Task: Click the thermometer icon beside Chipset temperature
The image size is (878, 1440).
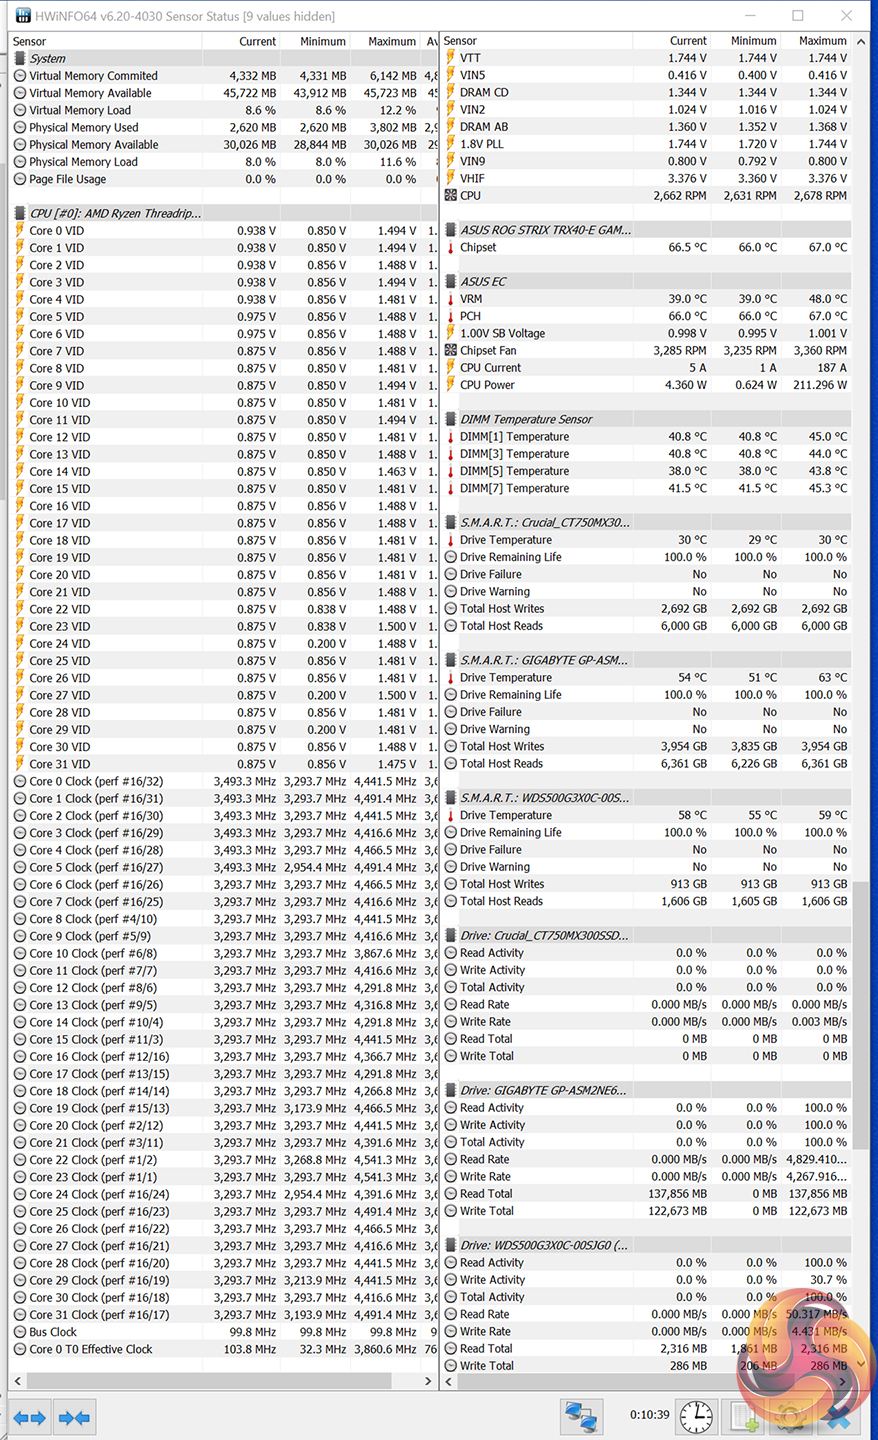Action: click(x=451, y=247)
